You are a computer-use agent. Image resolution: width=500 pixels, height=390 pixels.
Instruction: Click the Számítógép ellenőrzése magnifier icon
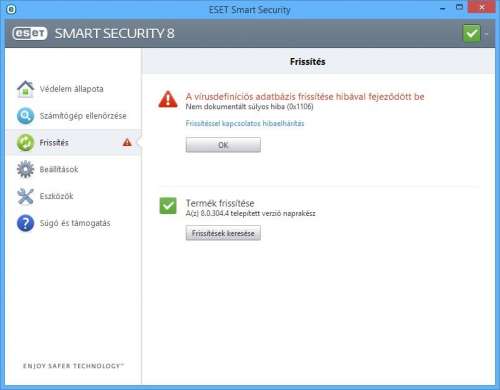25,116
